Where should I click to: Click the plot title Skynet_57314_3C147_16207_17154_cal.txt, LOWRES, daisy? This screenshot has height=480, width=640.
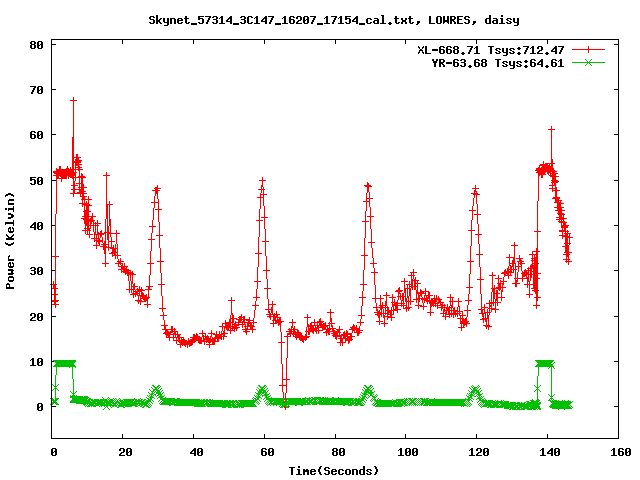pos(334,20)
